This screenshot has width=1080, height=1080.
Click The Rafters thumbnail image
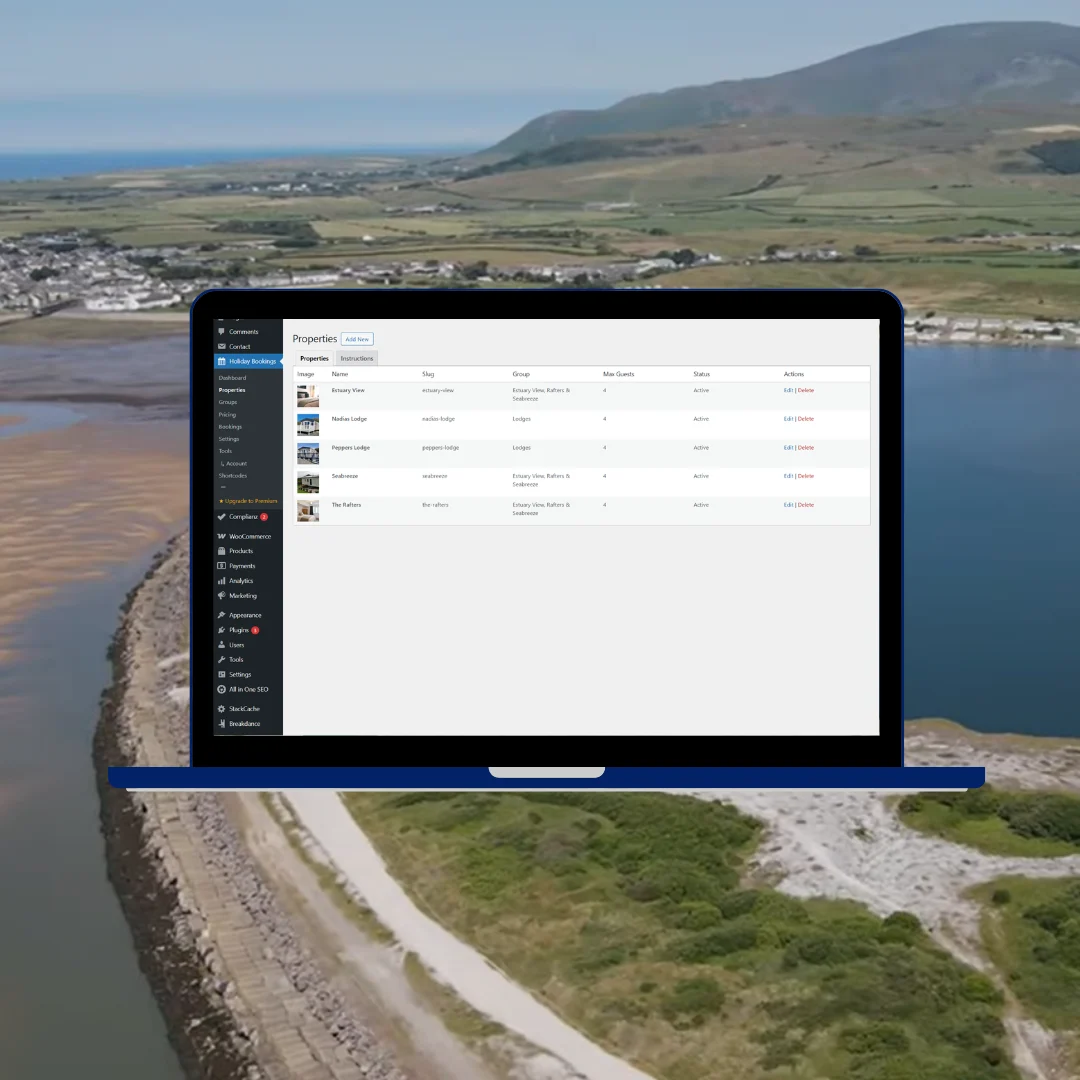click(x=308, y=510)
